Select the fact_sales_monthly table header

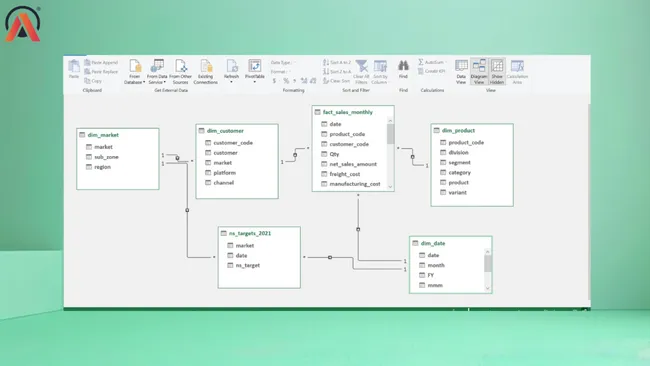click(x=353, y=112)
